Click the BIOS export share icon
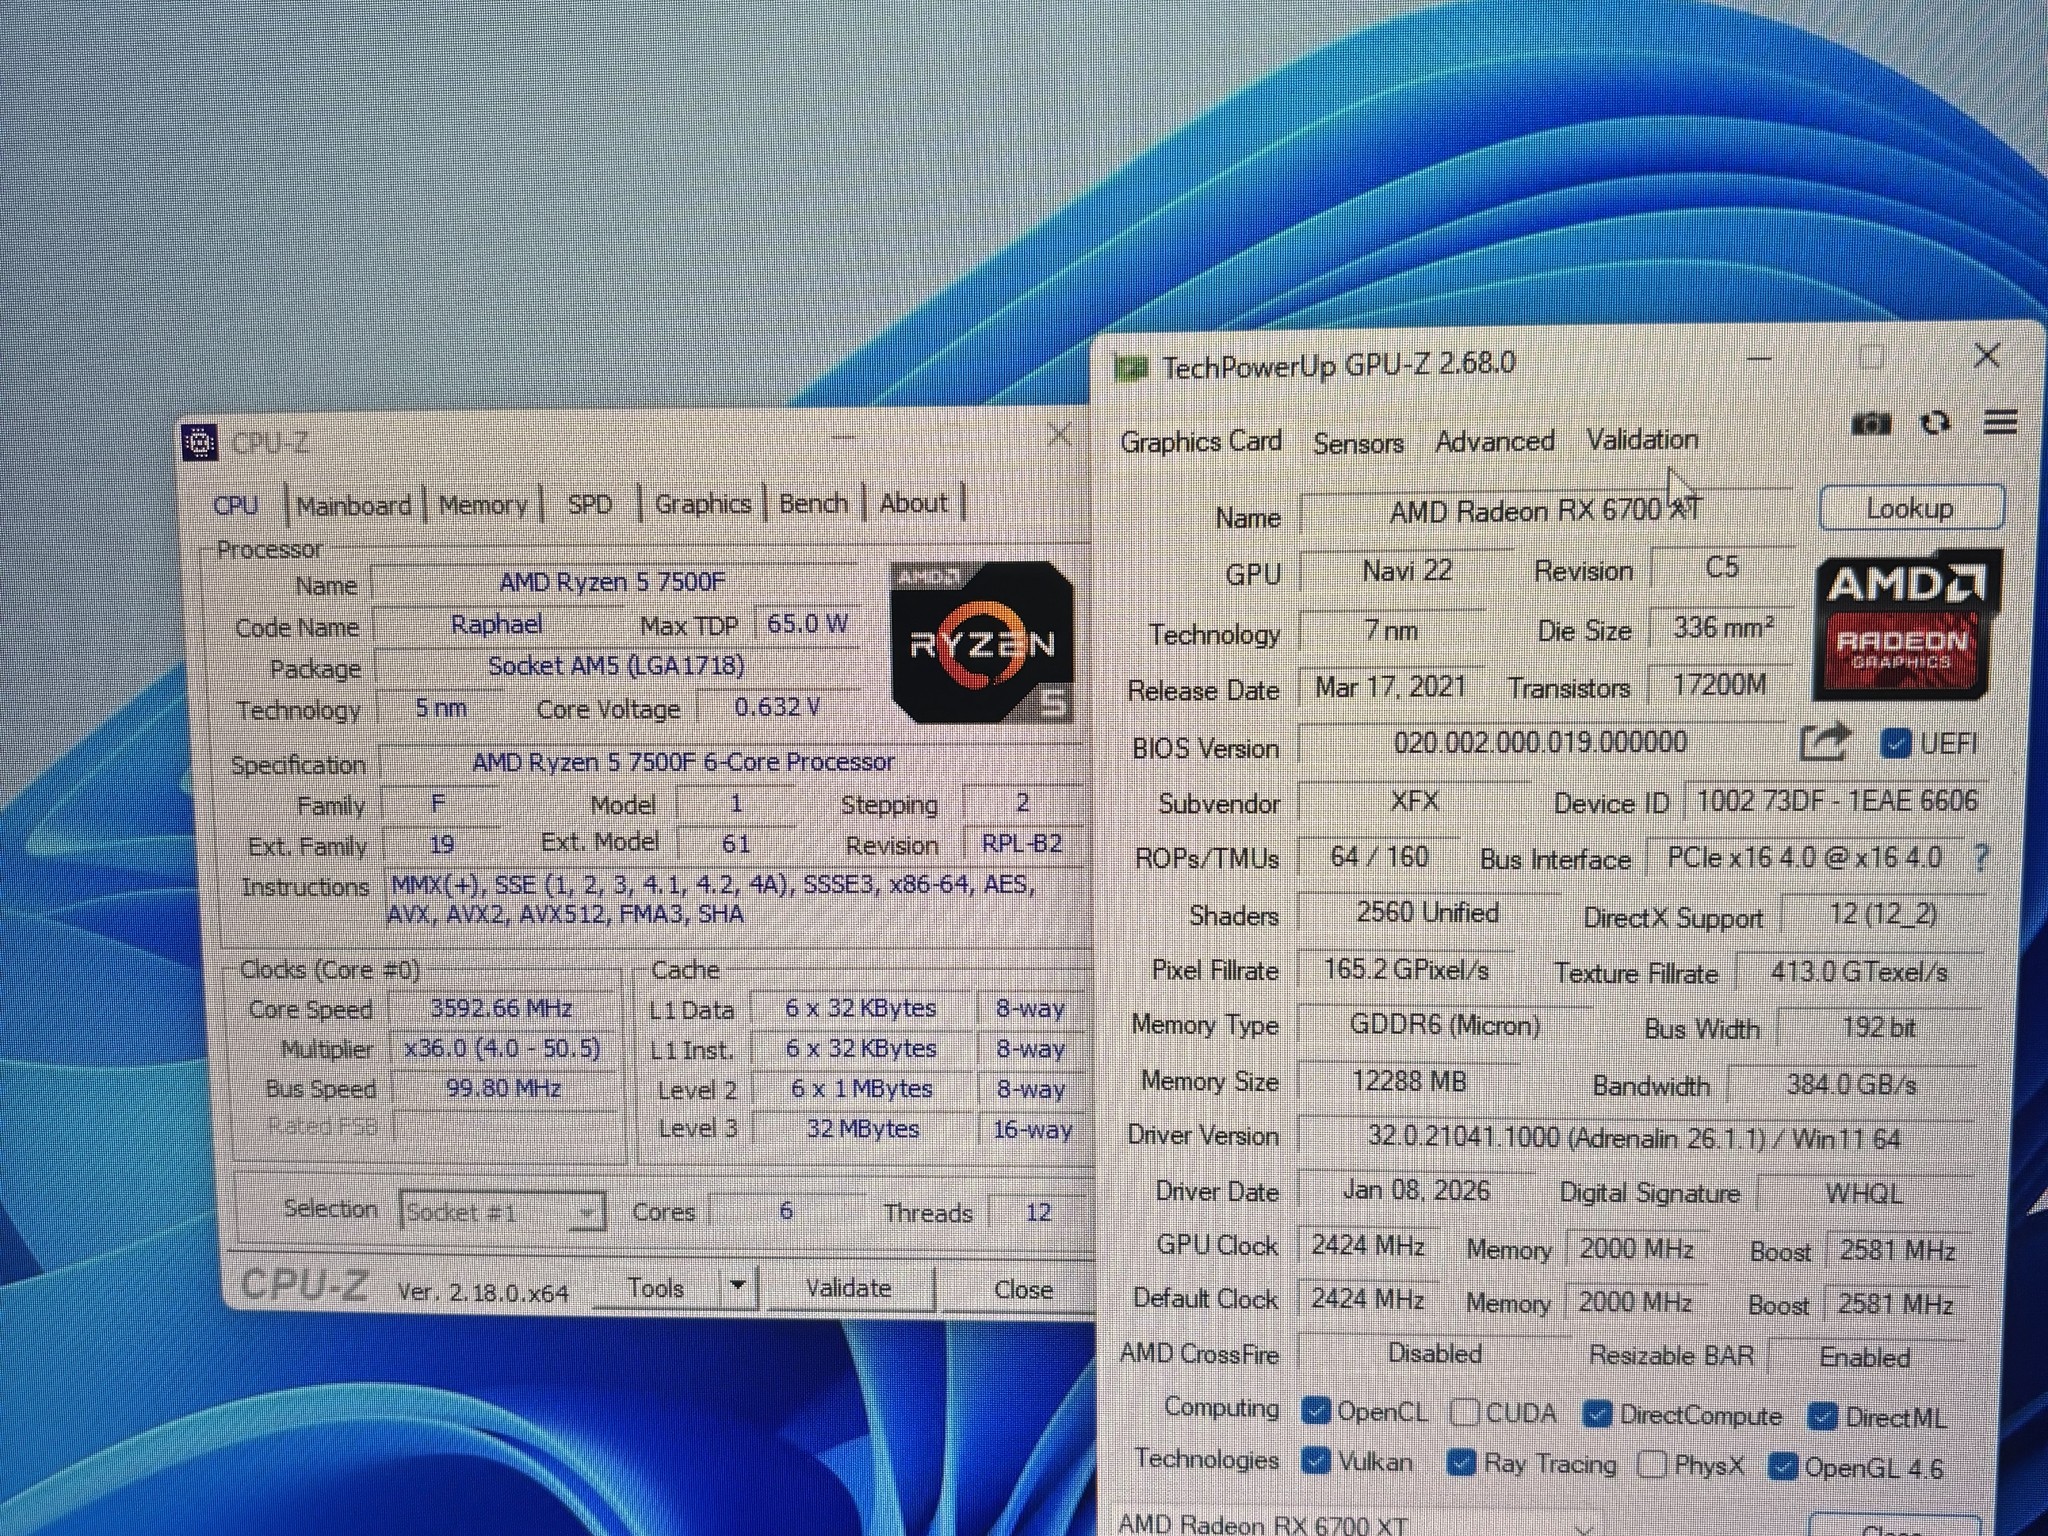The image size is (2048, 1536). tap(1824, 743)
